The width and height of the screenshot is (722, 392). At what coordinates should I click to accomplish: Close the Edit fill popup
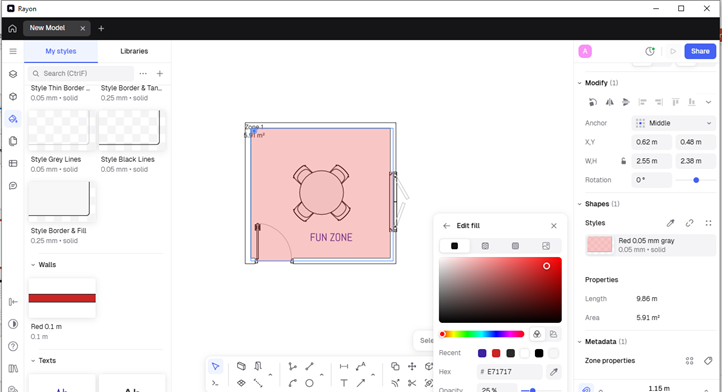click(554, 226)
